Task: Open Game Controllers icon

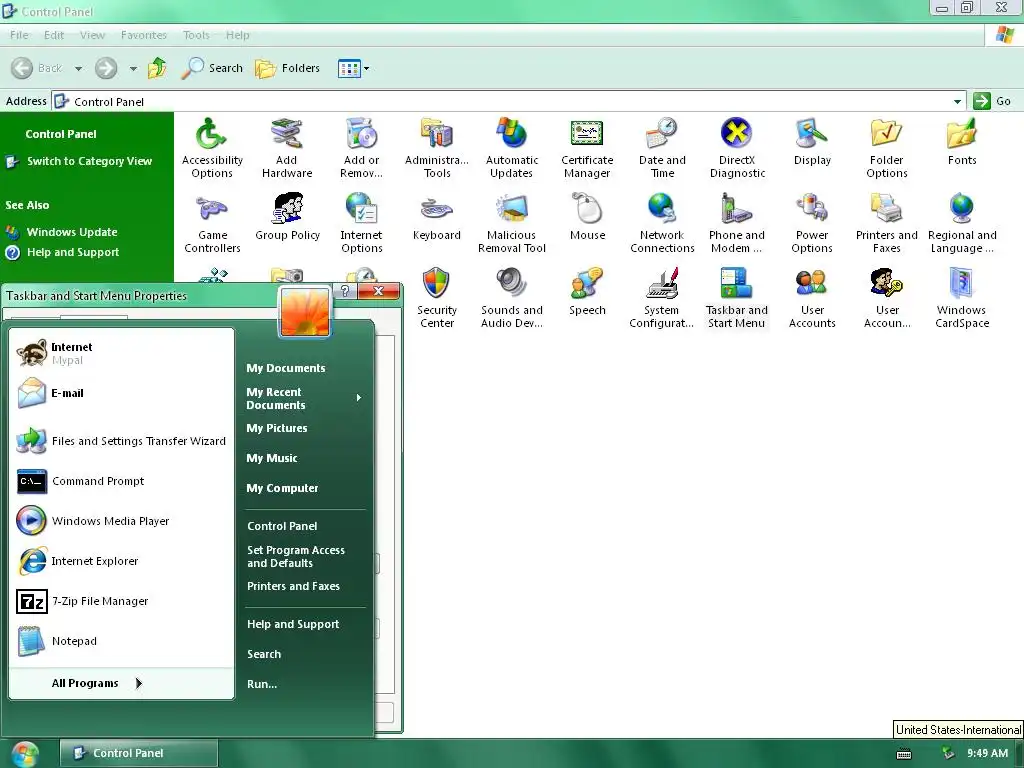Action: (212, 223)
